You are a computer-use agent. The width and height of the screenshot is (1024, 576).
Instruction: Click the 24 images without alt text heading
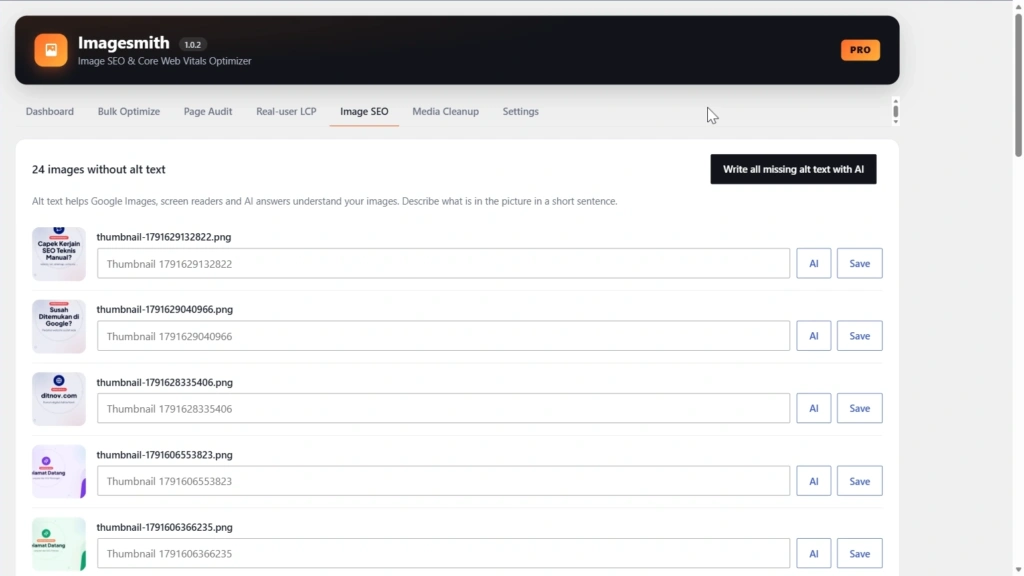[99, 169]
